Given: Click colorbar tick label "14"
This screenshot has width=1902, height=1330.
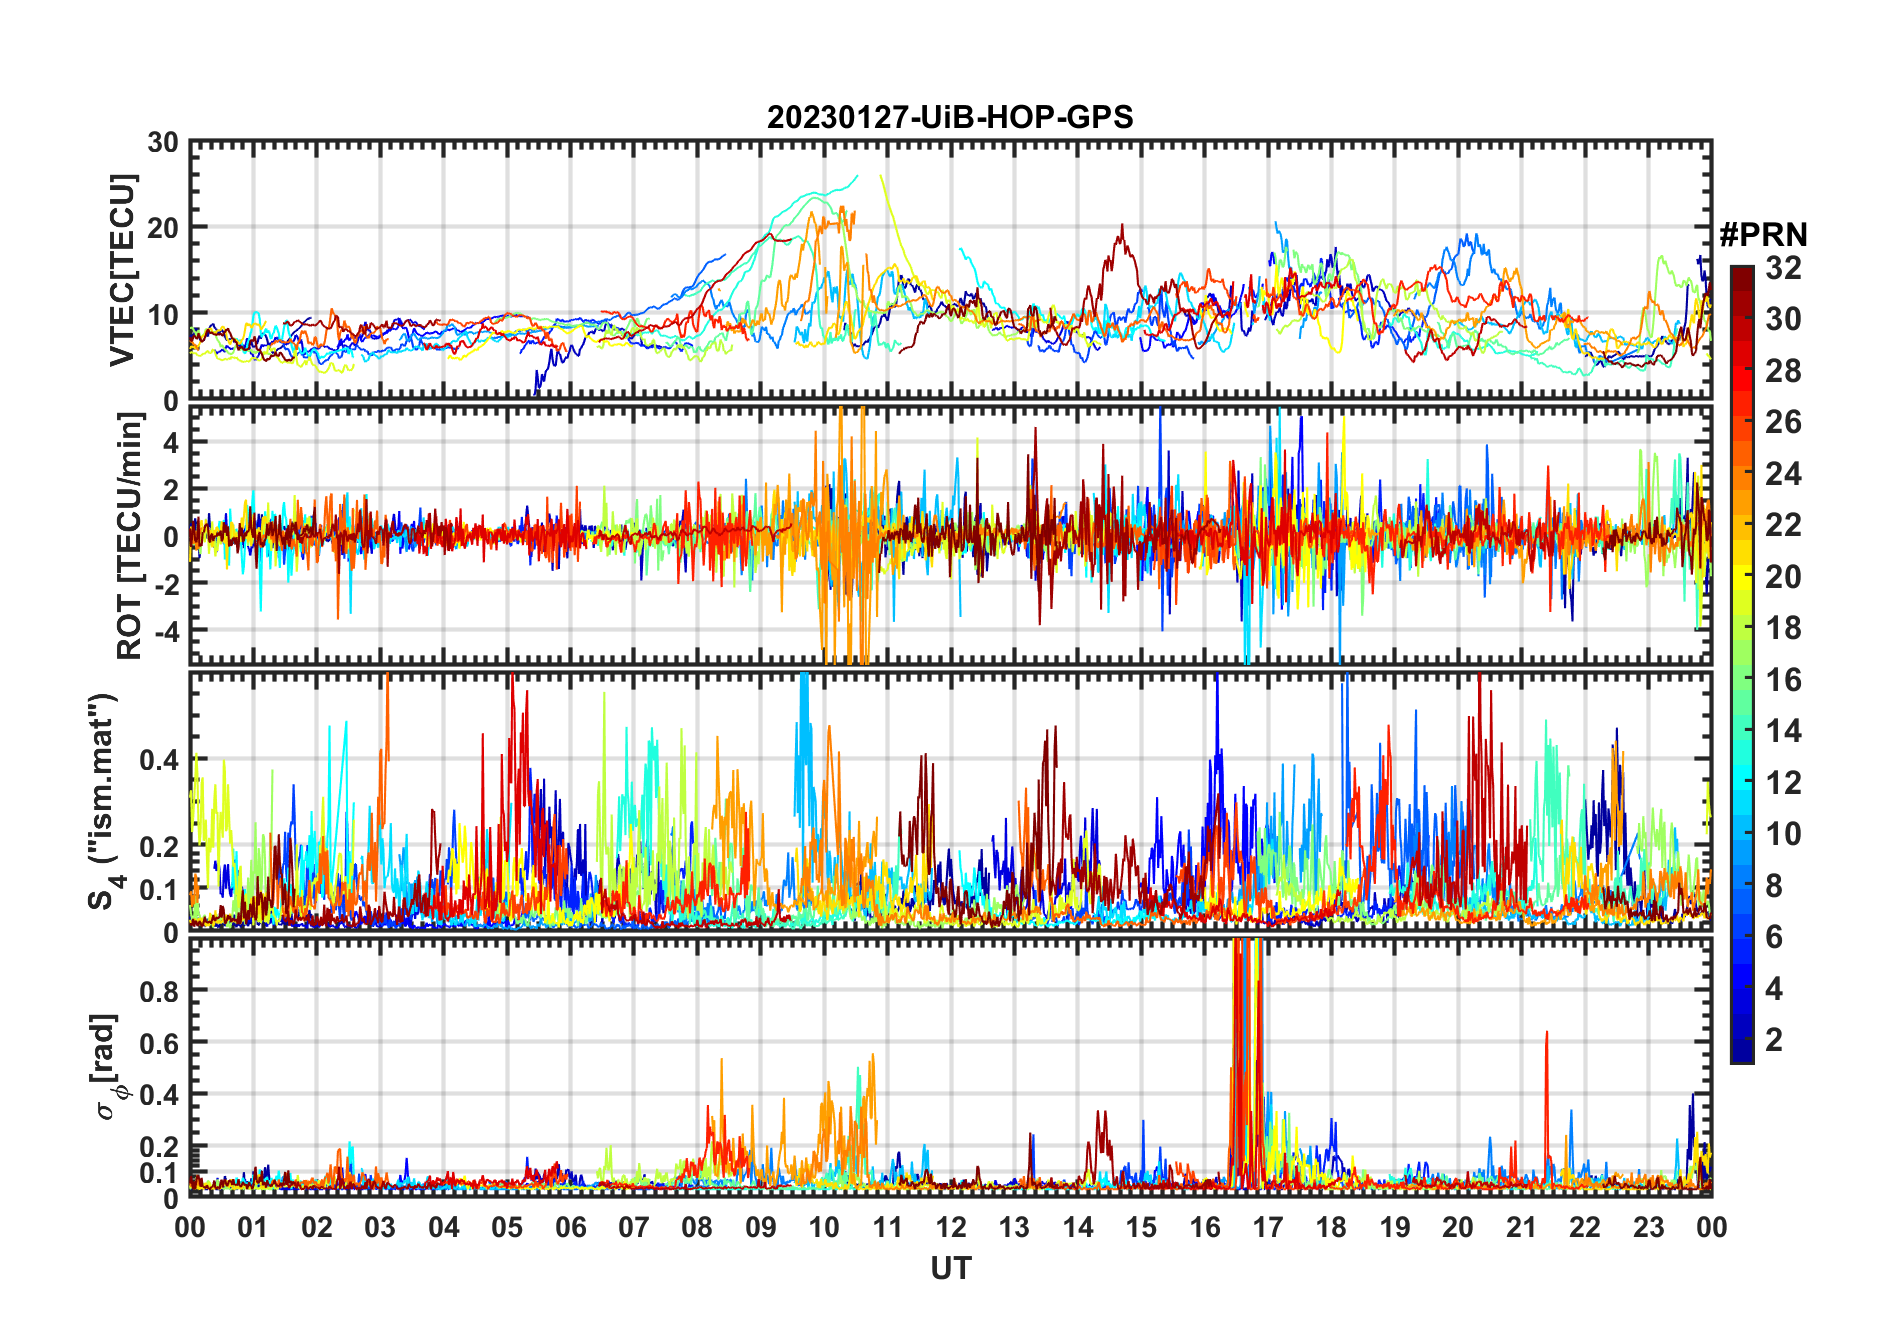Looking at the screenshot, I should [1783, 731].
